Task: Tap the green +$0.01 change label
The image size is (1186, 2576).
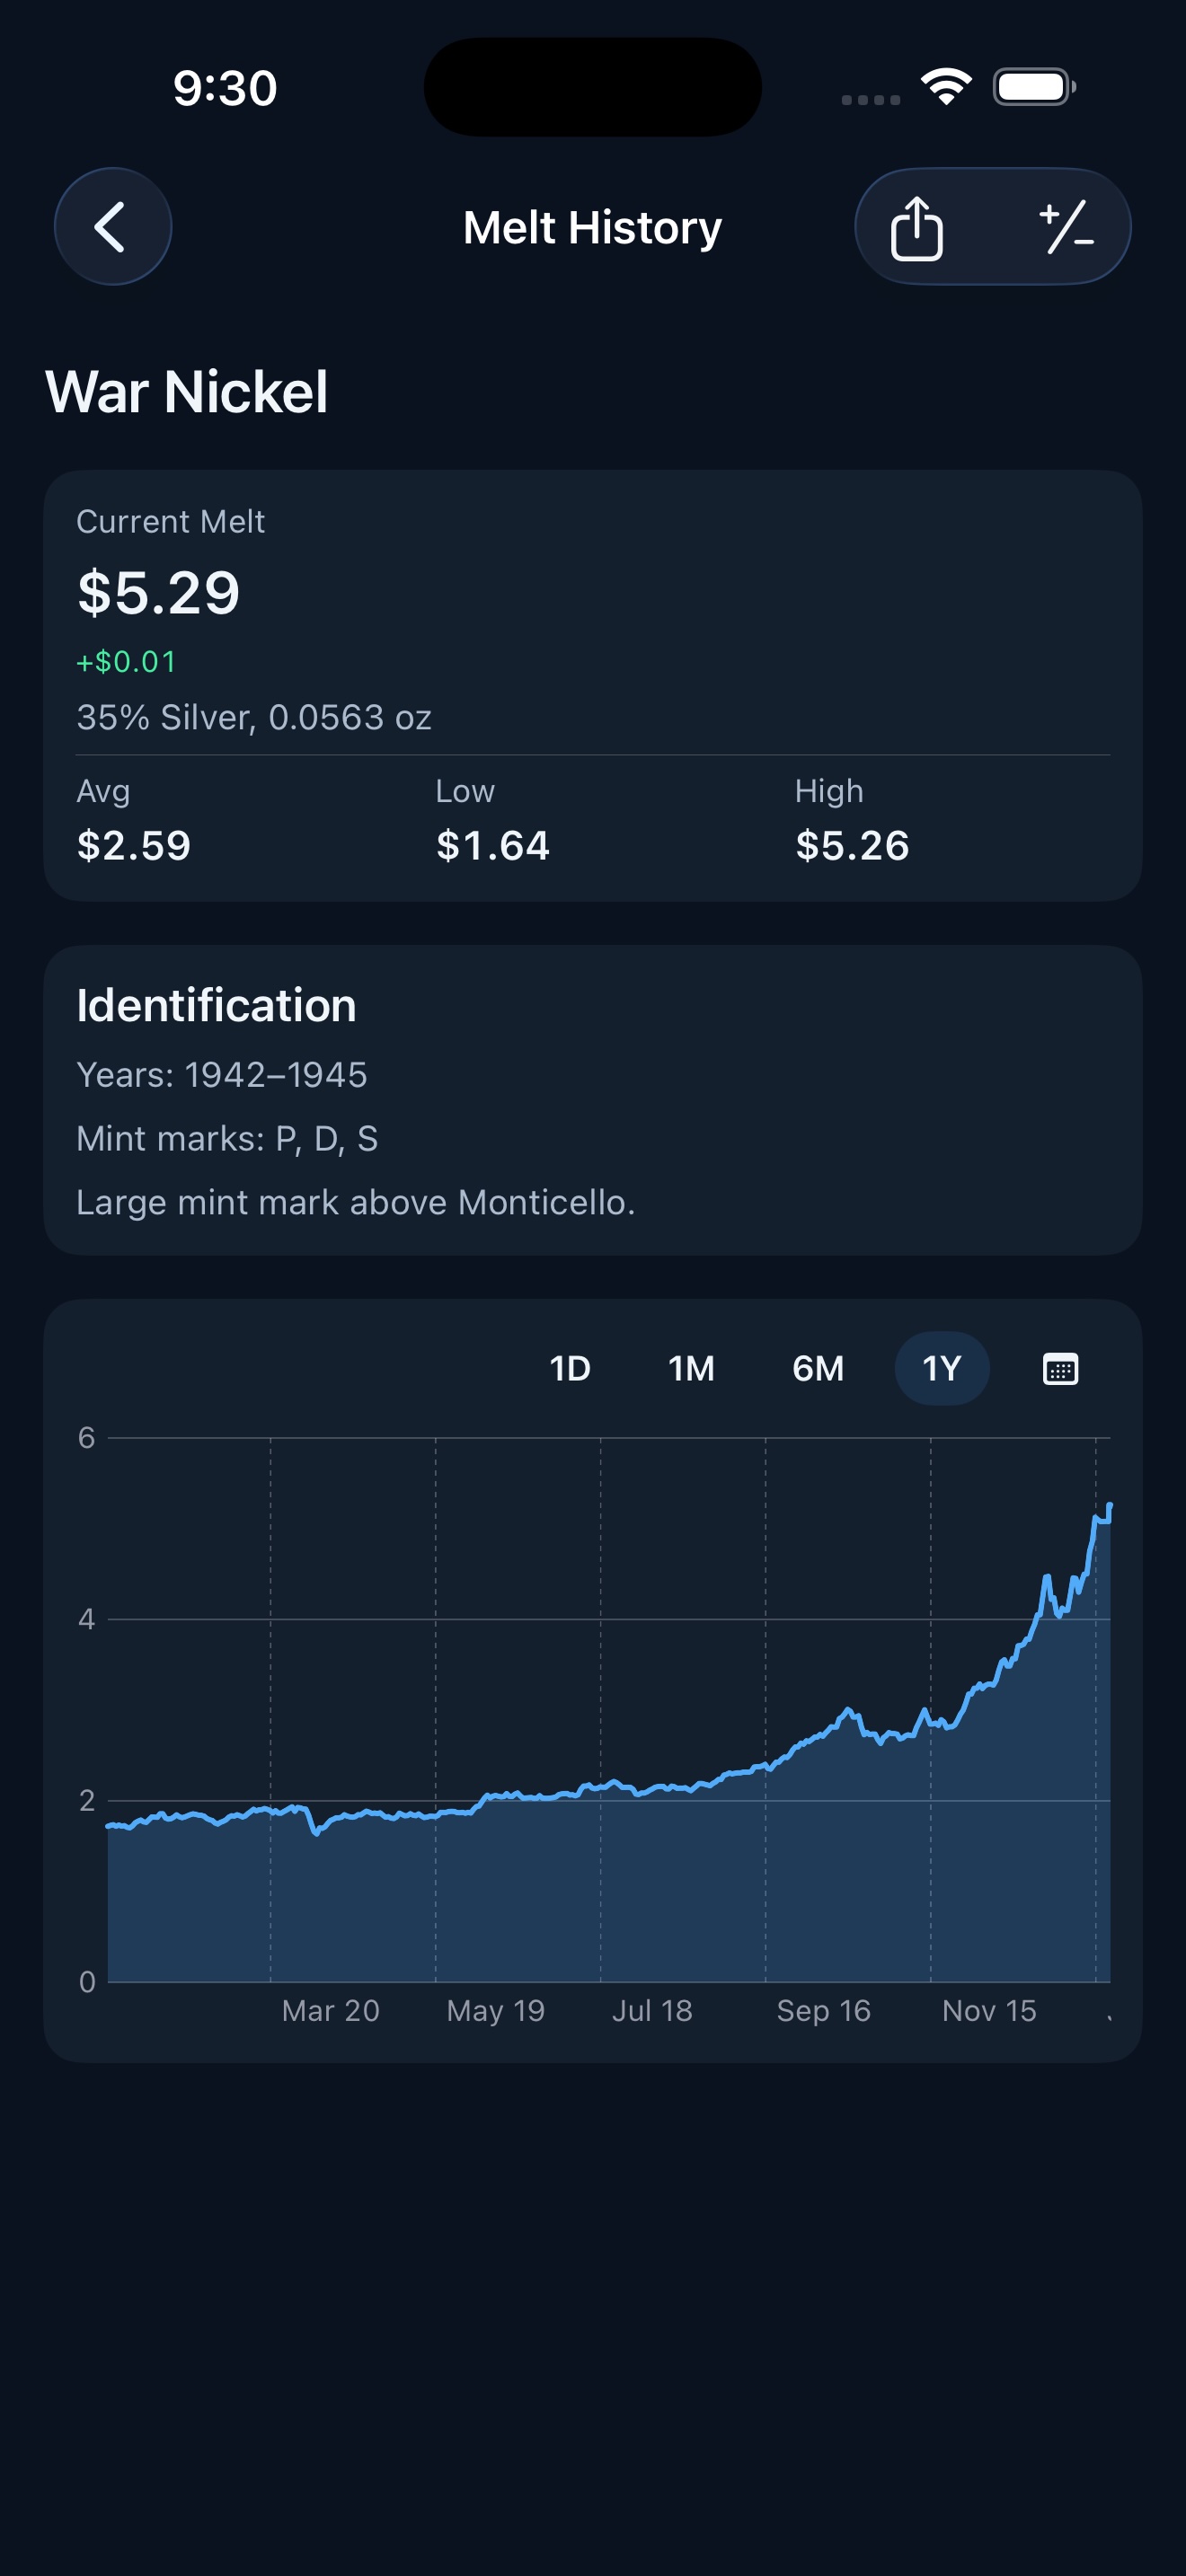Action: tap(127, 662)
